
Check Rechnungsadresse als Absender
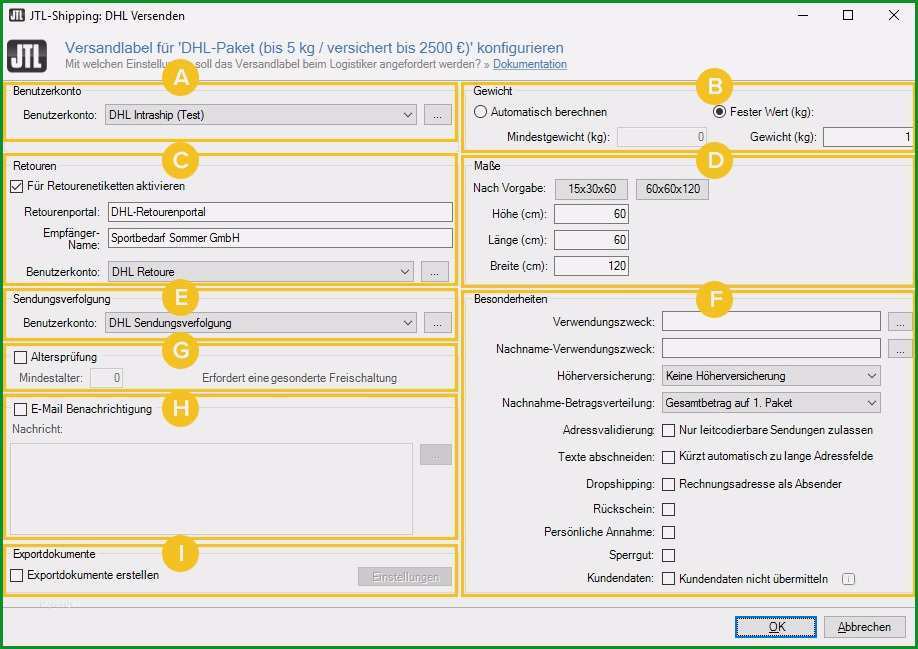tap(668, 485)
